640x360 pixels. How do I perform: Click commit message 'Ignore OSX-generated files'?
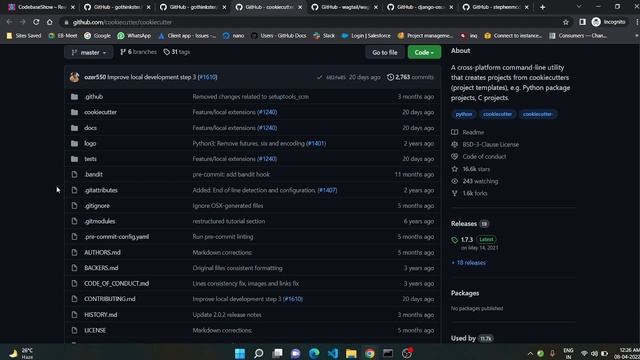pos(228,206)
